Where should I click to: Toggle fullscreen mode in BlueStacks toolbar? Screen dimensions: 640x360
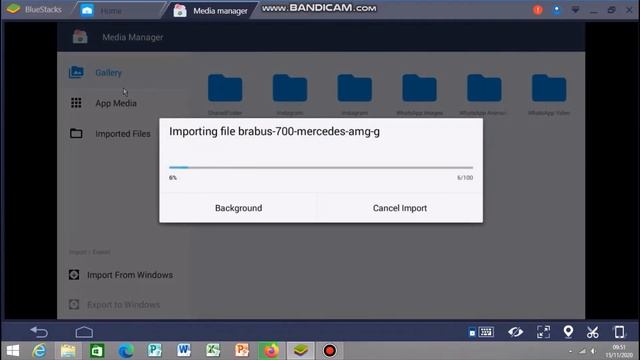[x=543, y=332]
